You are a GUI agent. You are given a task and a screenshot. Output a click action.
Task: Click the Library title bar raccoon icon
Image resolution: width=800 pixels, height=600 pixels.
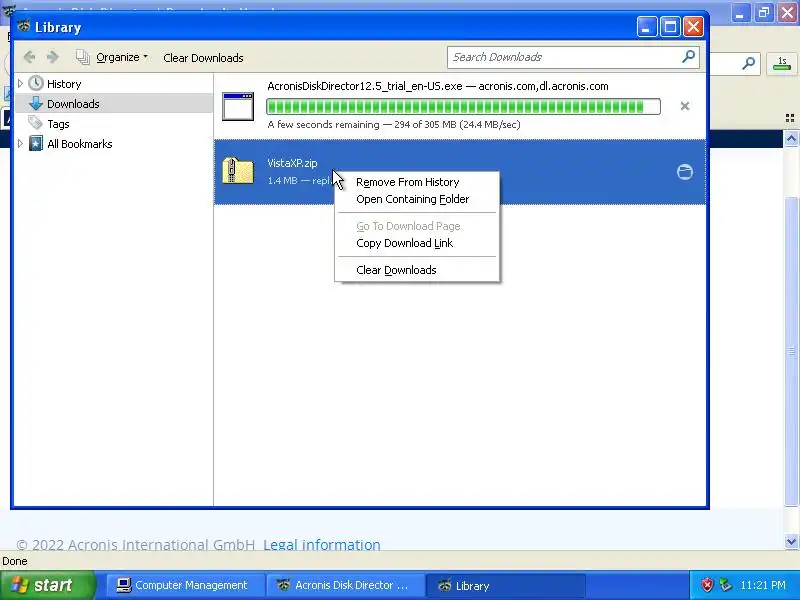(23, 26)
